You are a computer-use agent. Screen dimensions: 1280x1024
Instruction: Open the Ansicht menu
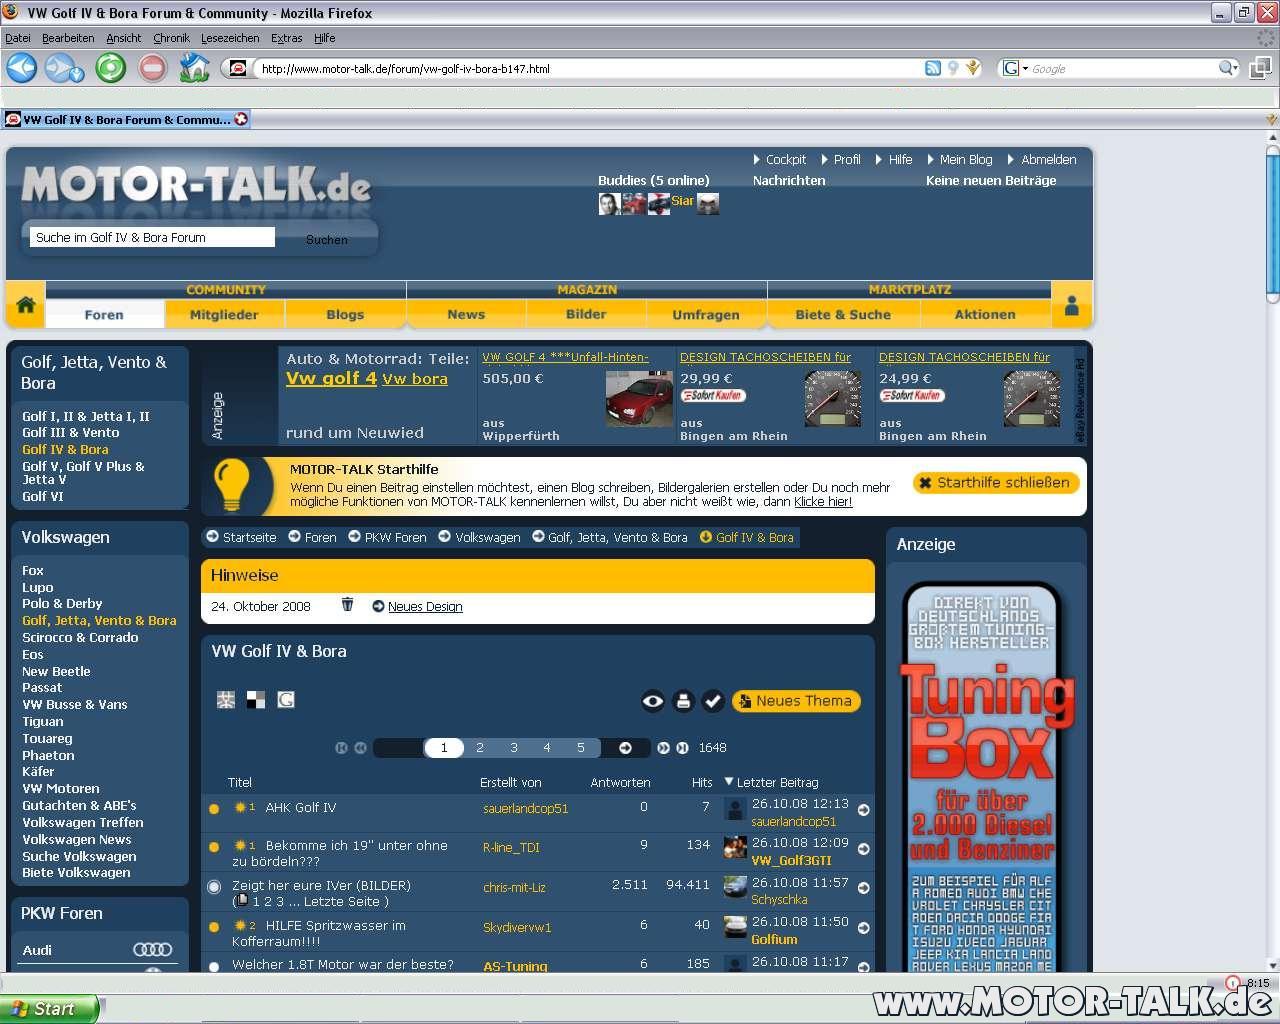(x=124, y=38)
